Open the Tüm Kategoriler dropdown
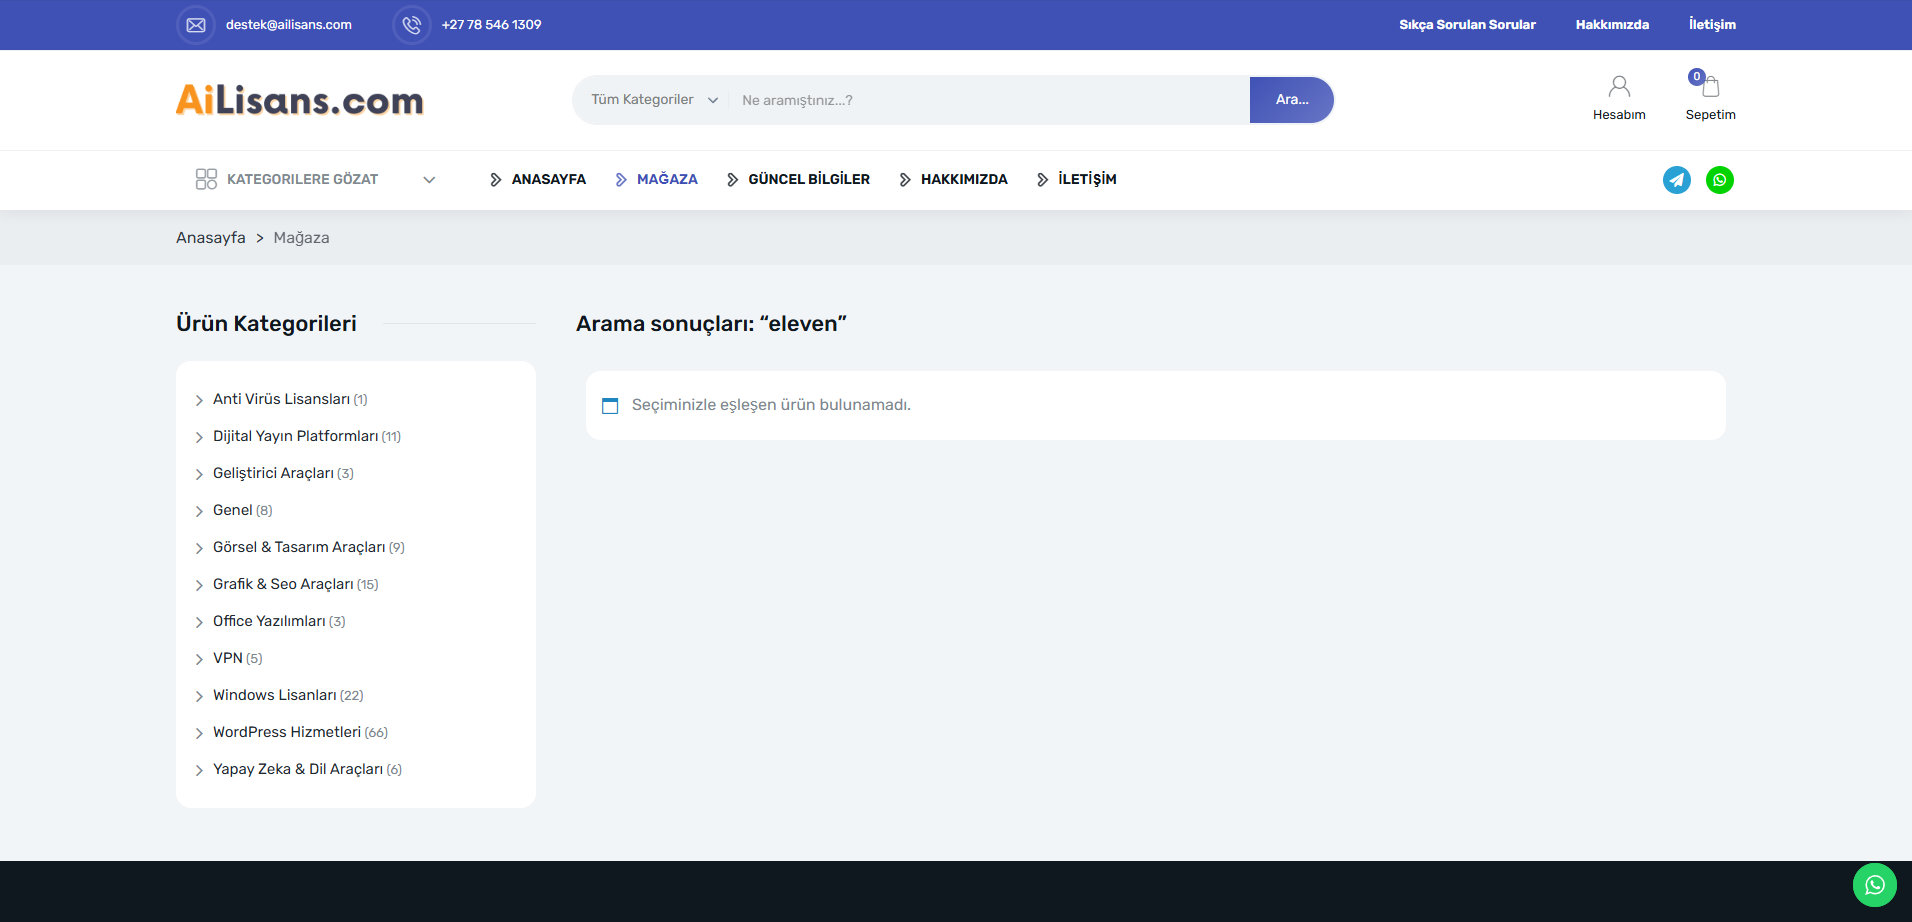Screen dimensions: 1912x922 coord(654,100)
